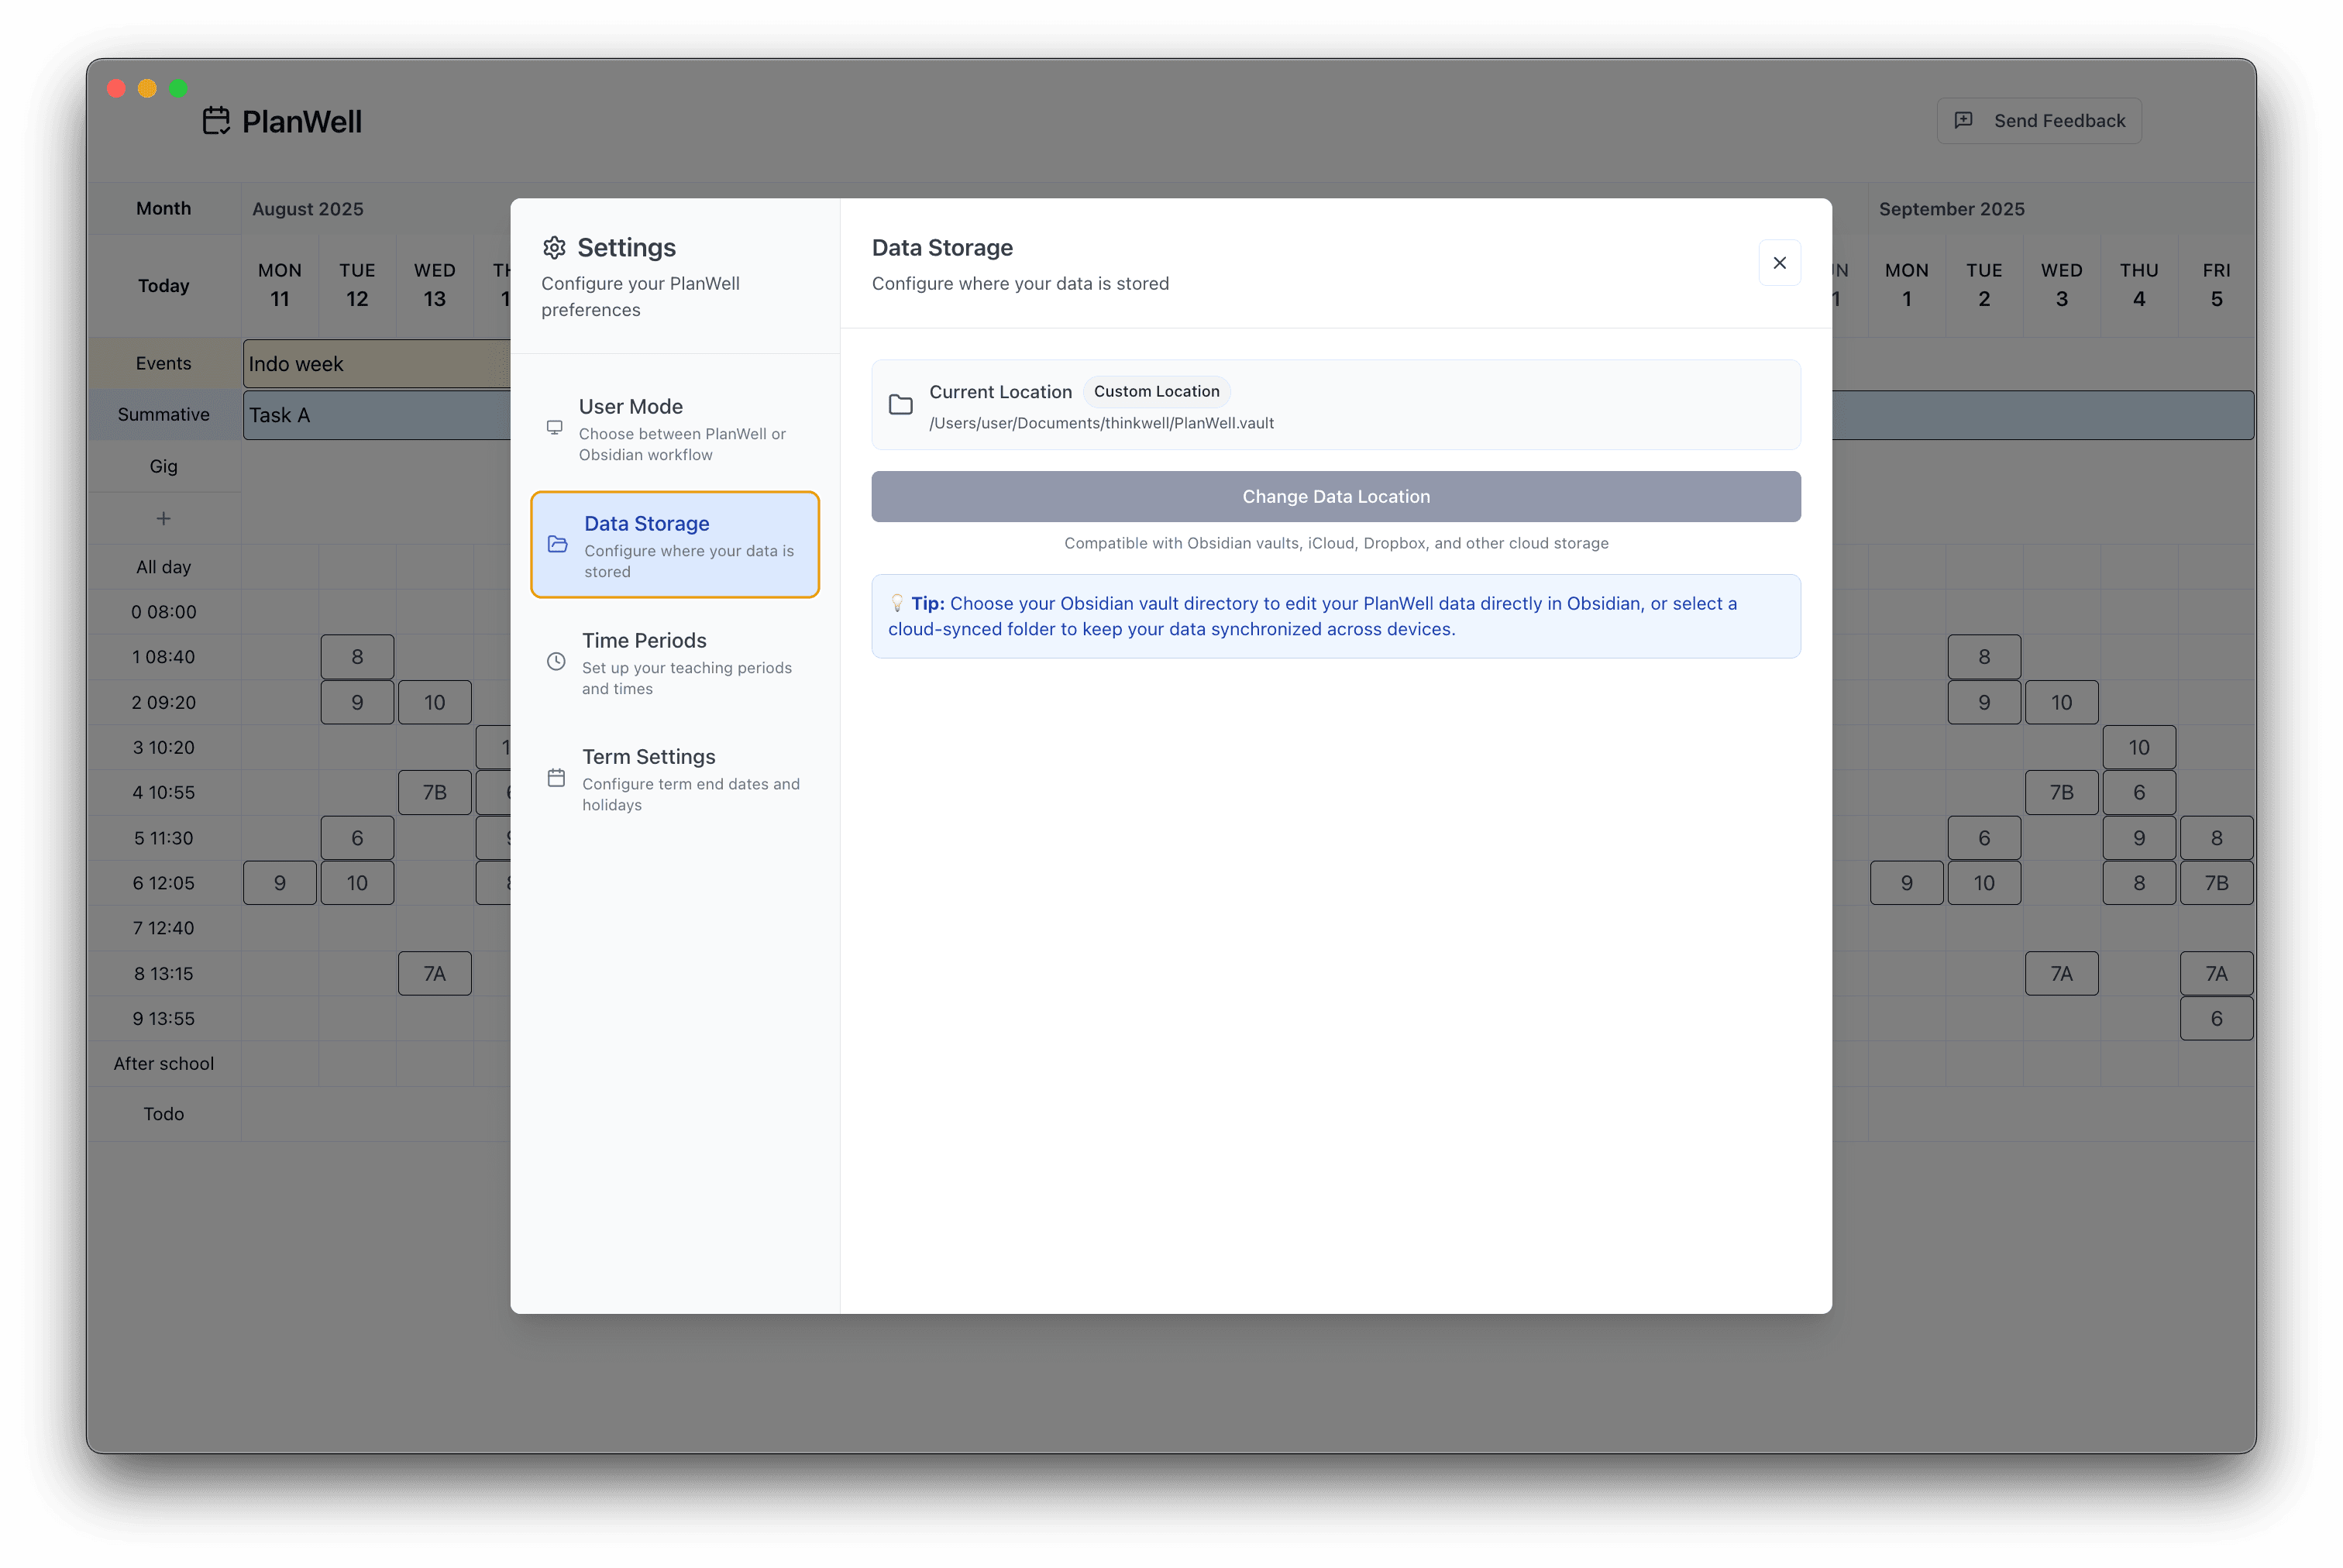Click class 7A on FRI 5 at 13:15
This screenshot has width=2343, height=1568.
(x=2216, y=973)
